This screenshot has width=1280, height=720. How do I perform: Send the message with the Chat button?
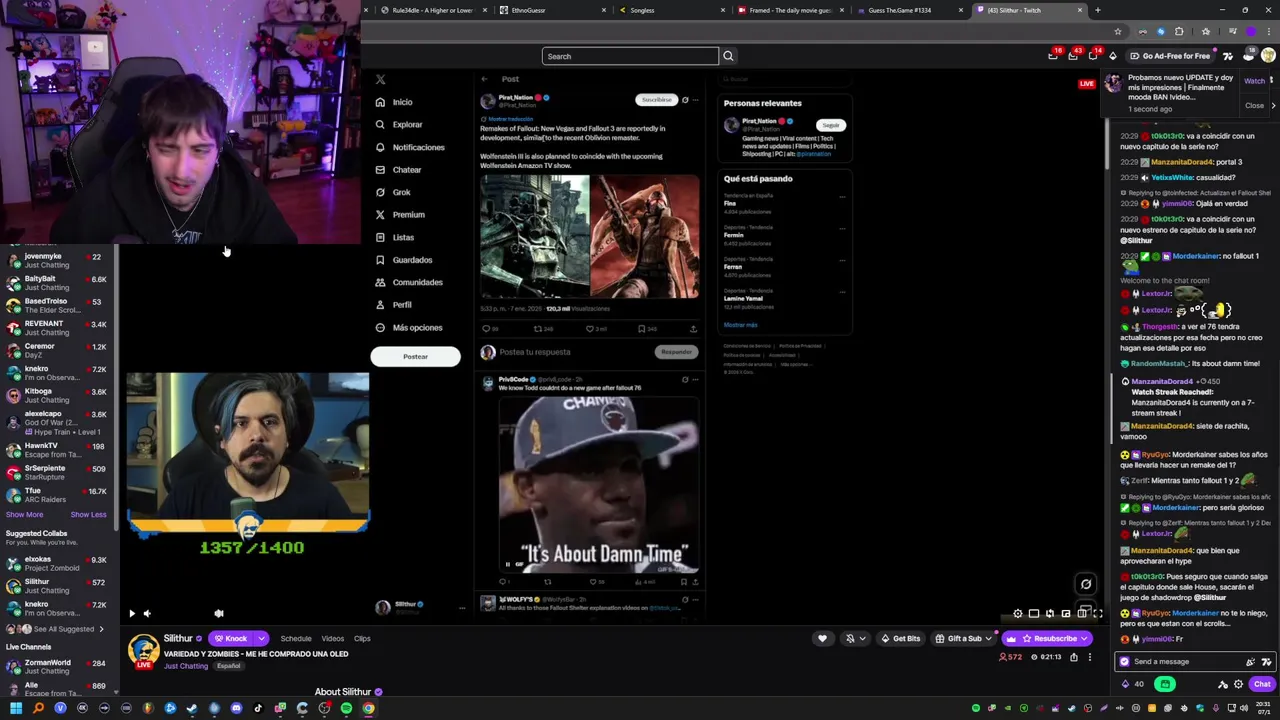coord(1262,684)
